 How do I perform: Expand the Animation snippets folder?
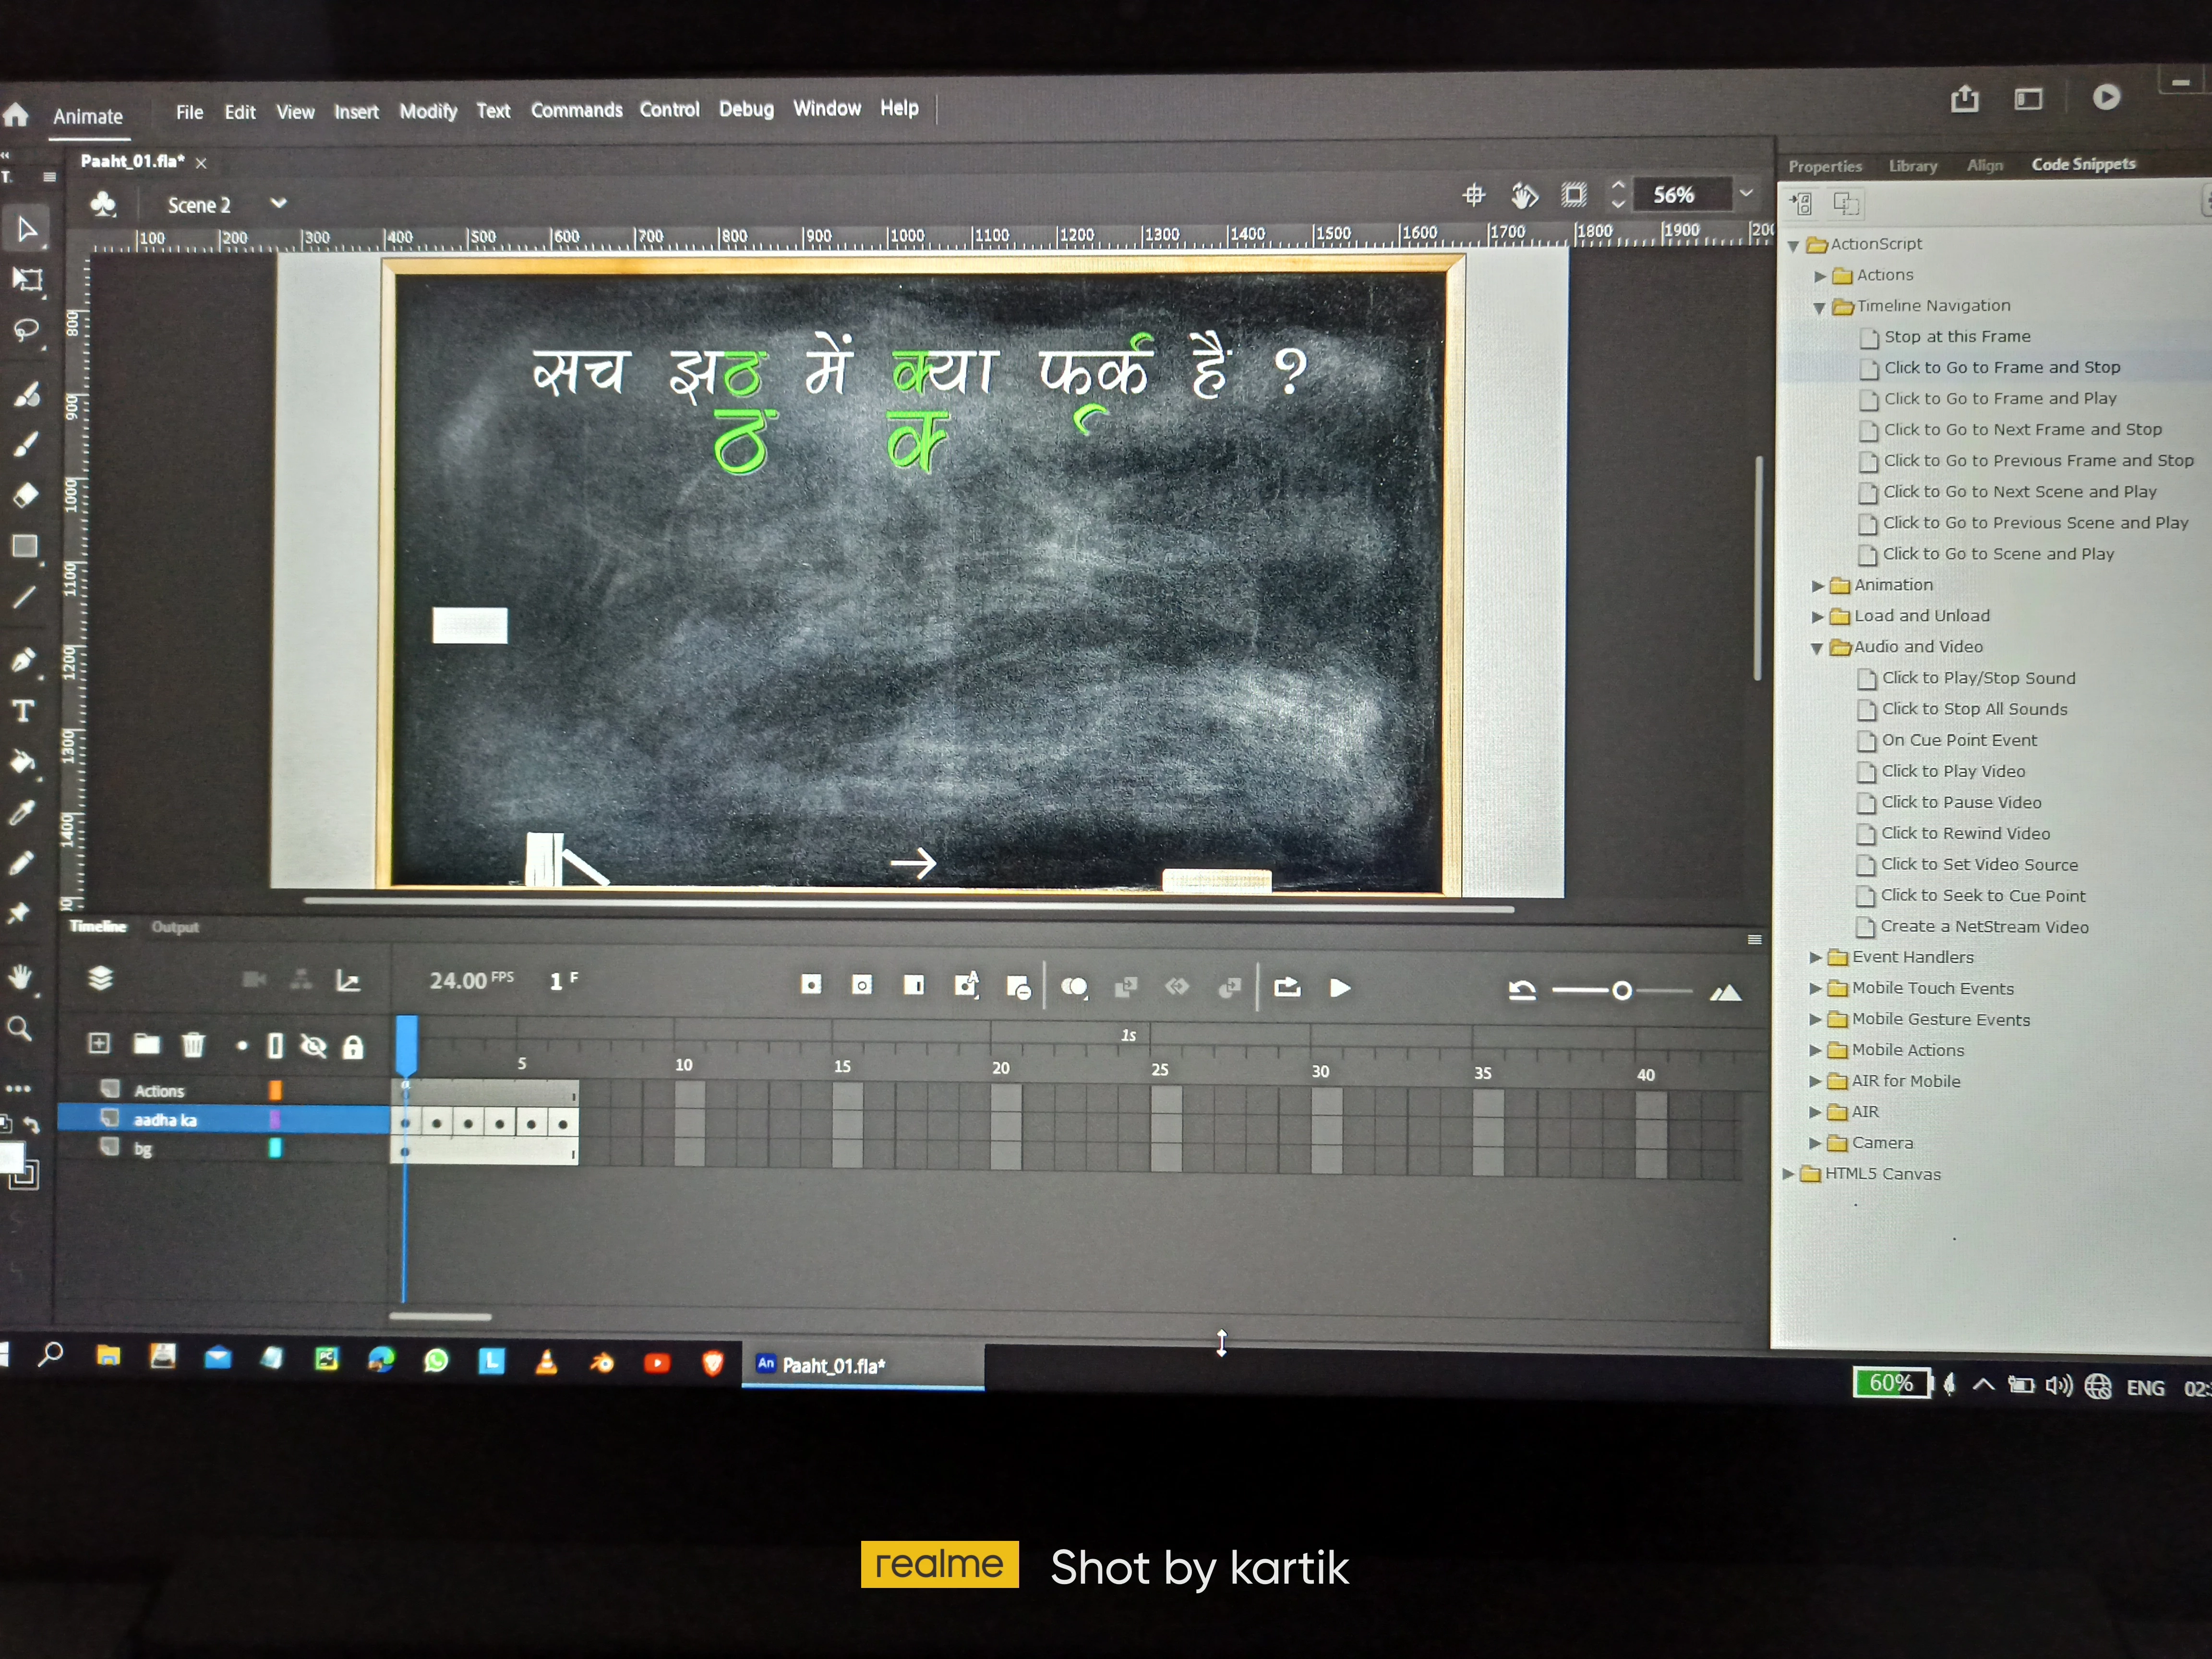(x=1818, y=586)
